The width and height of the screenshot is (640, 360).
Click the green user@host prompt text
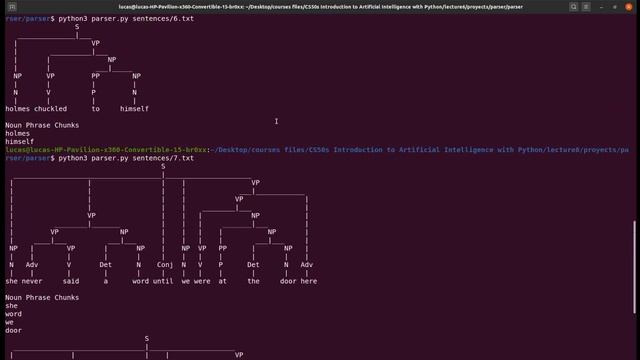click(106, 150)
